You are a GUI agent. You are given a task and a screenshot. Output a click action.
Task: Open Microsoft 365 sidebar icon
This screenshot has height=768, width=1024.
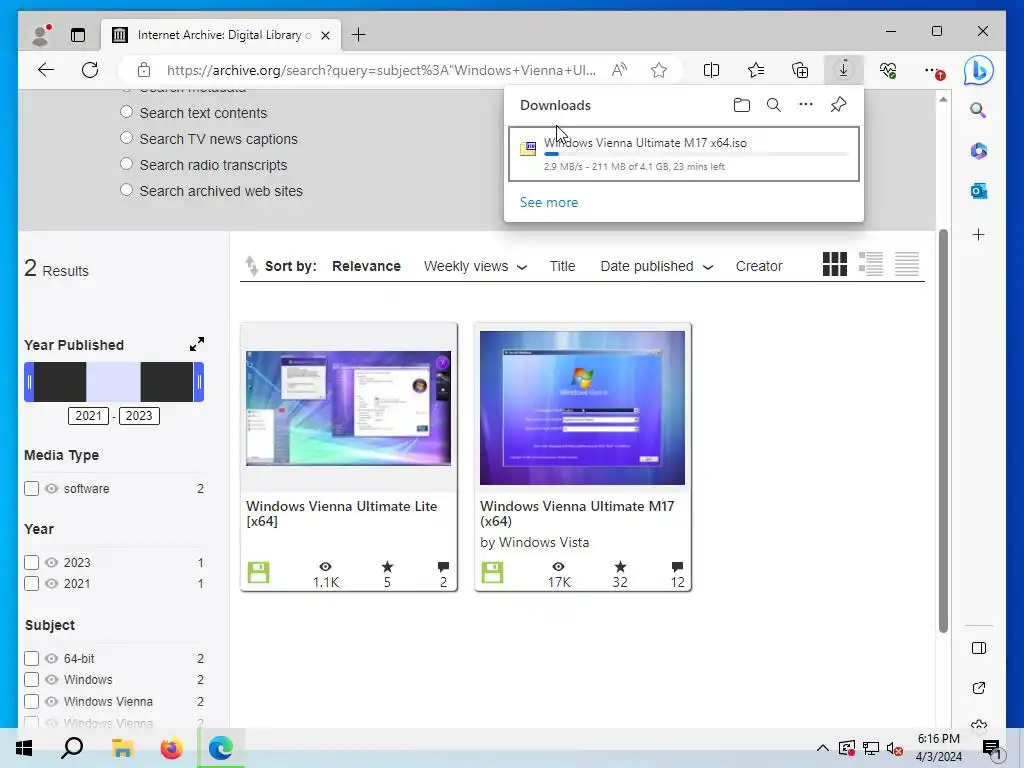(978, 151)
